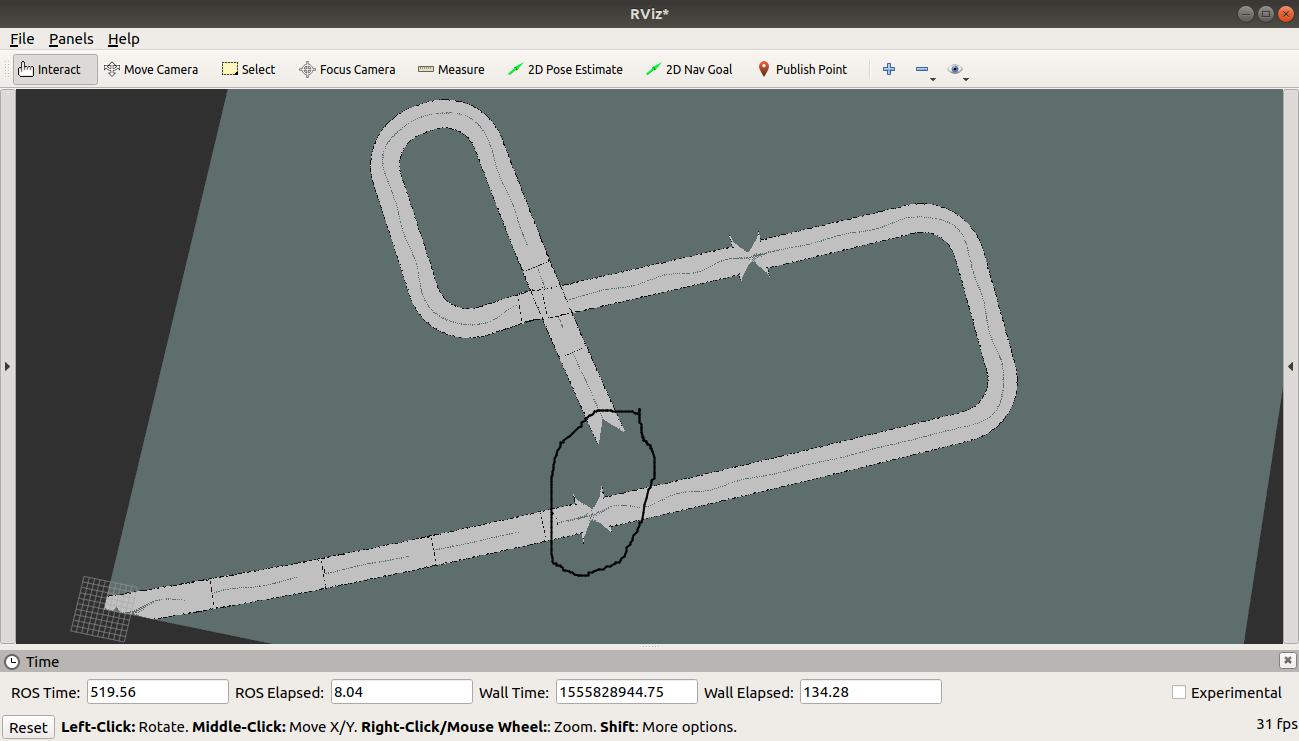Minimize the RViz window
The image size is (1299, 741).
click(1245, 13)
